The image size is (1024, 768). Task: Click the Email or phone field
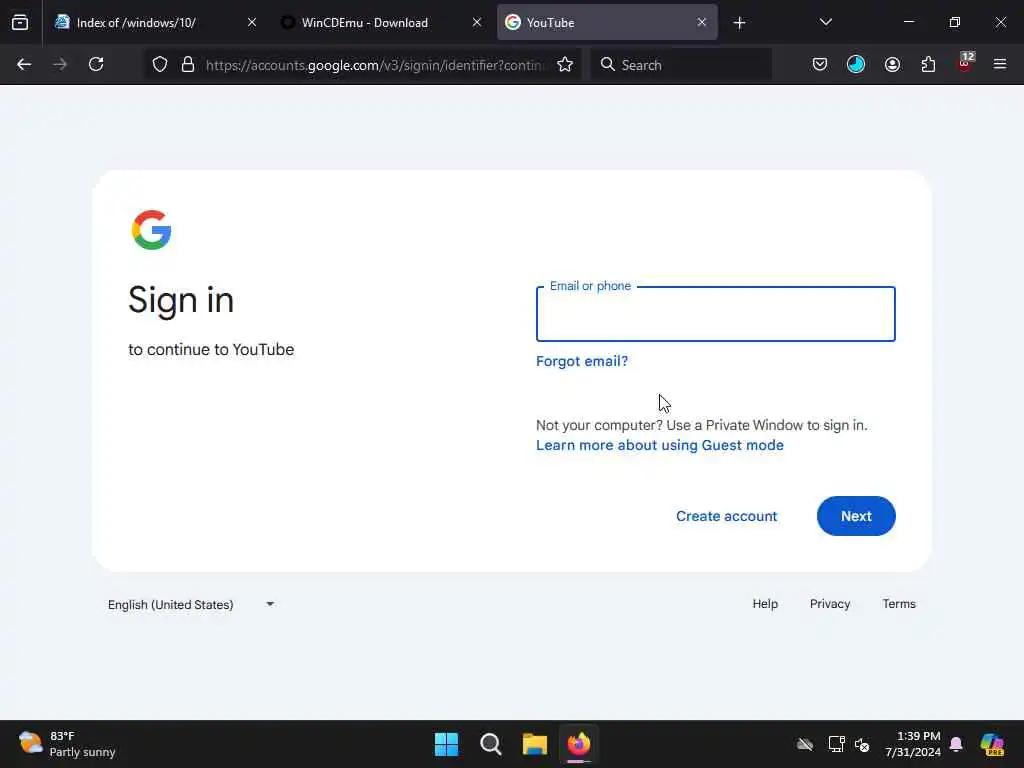click(716, 314)
